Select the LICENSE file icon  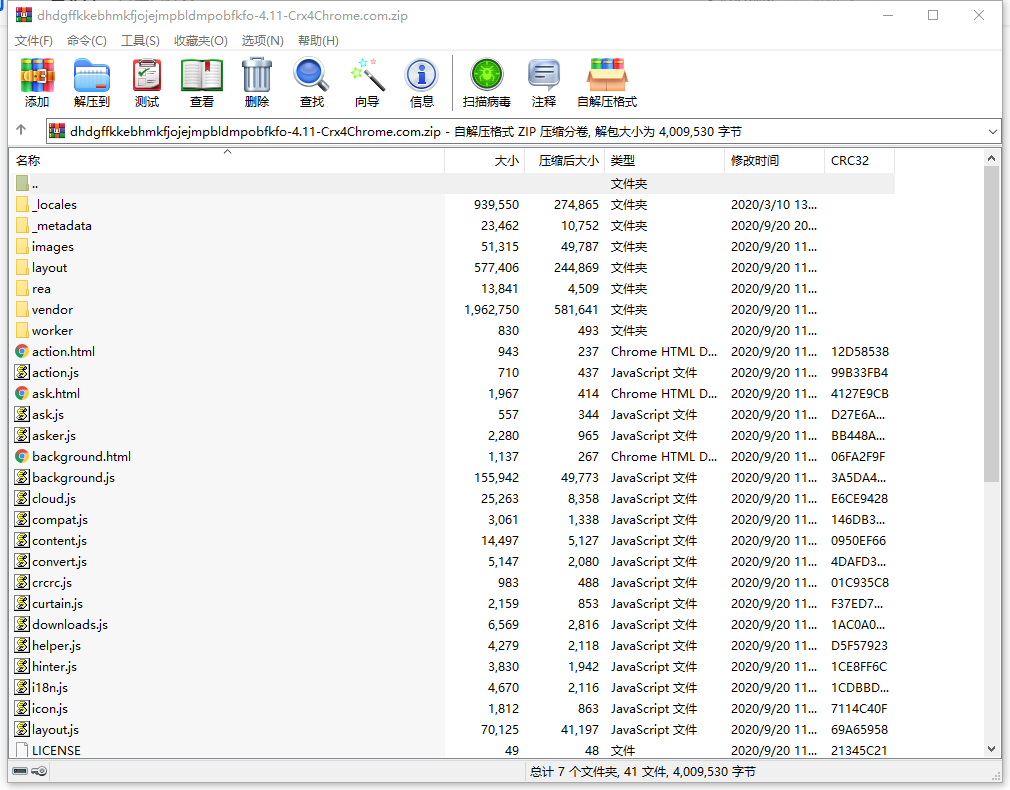23,751
